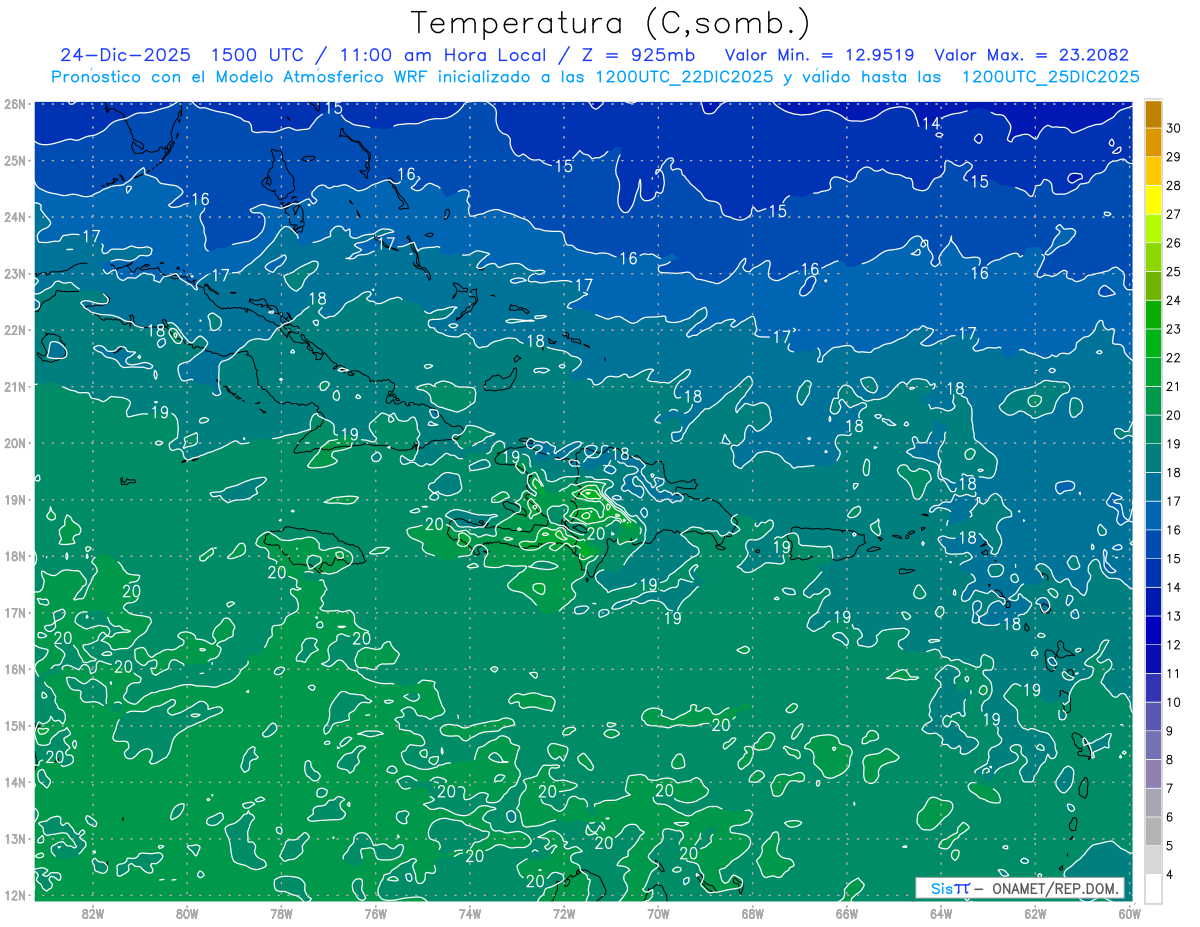Select initialization stamp '1200UTC_22DIC2025'
This screenshot has width=1200, height=927.
684,77
